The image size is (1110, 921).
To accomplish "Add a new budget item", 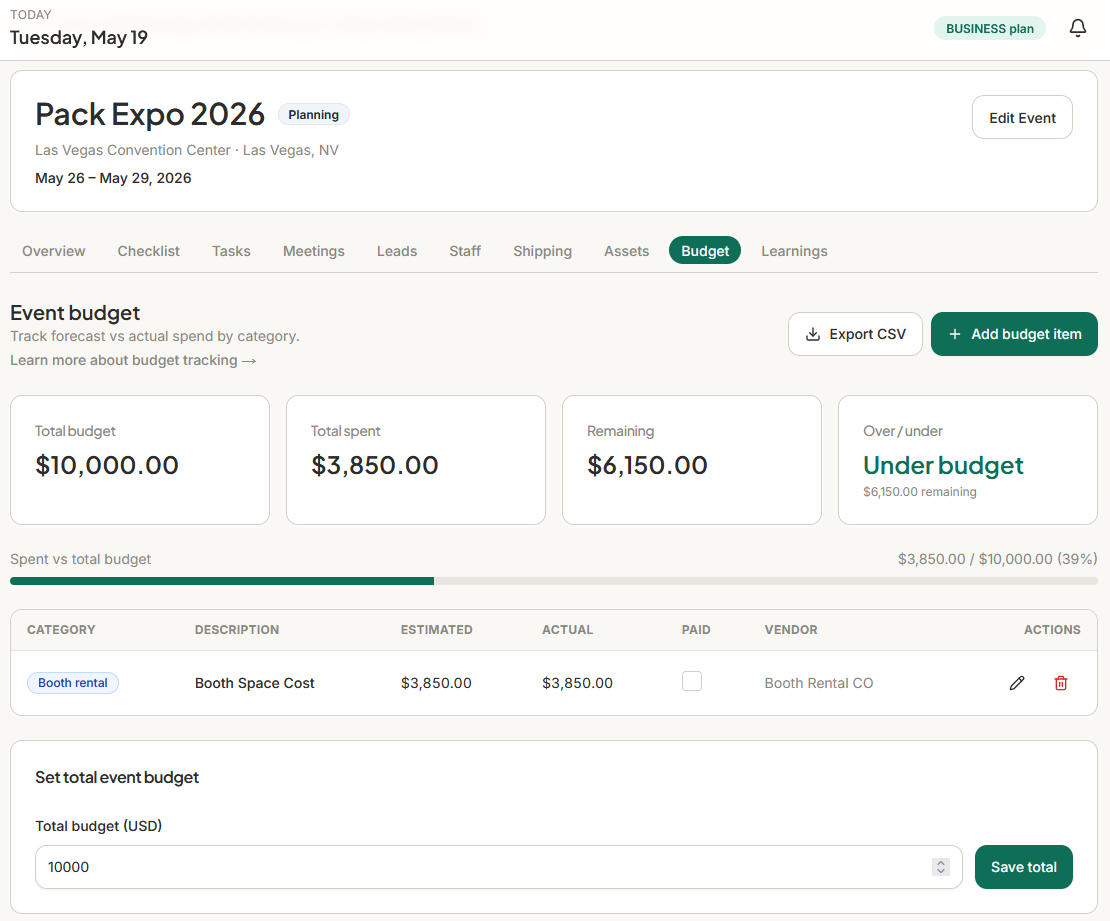I will point(1014,334).
